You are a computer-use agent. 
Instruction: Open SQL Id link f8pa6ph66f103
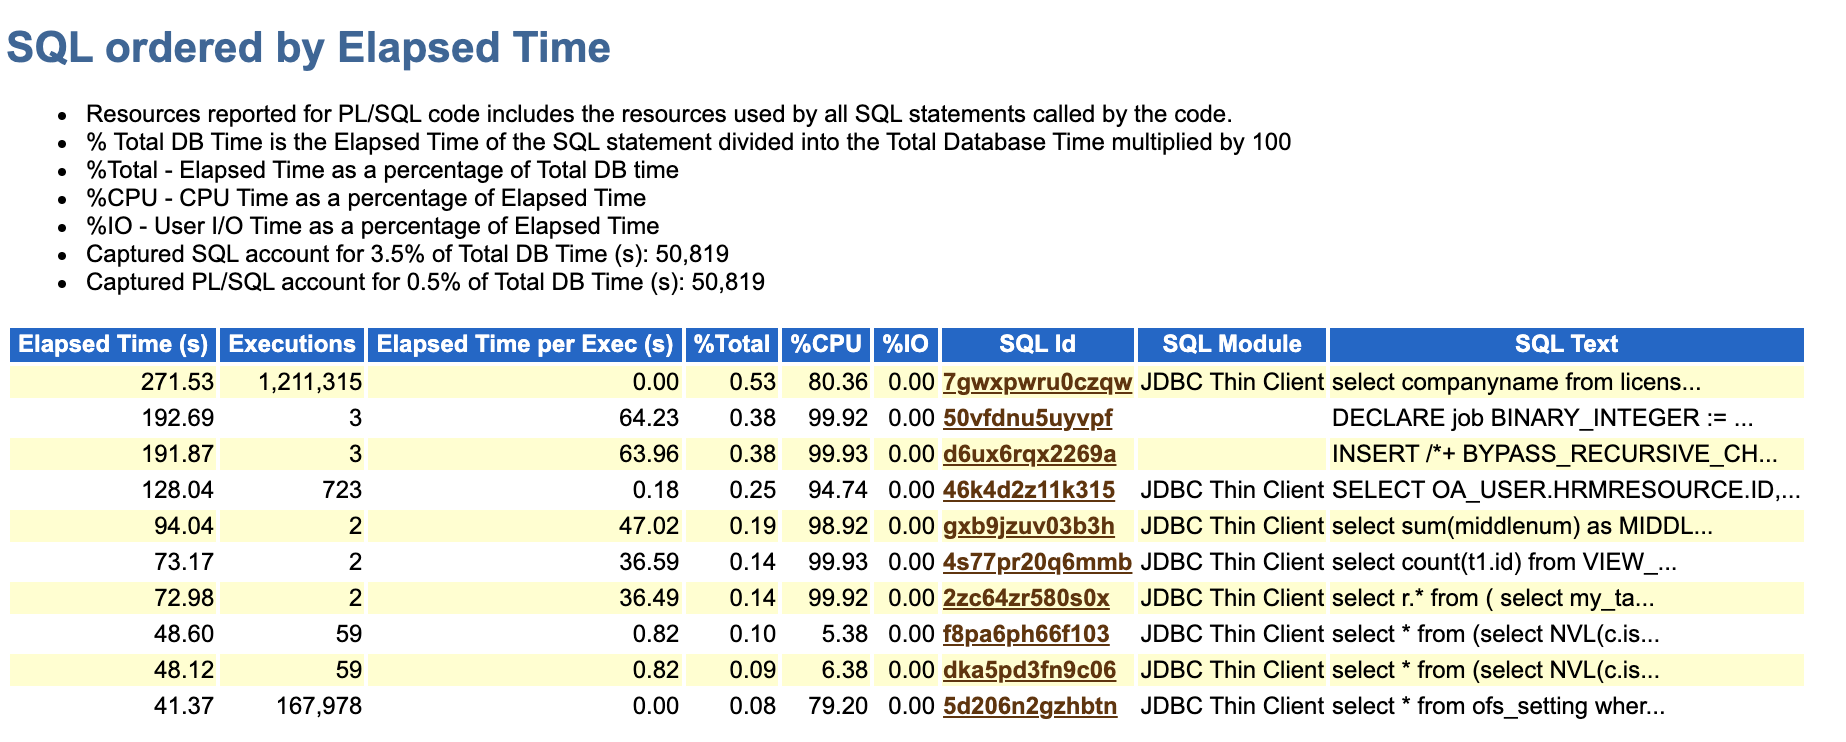pyautogui.click(x=1026, y=634)
